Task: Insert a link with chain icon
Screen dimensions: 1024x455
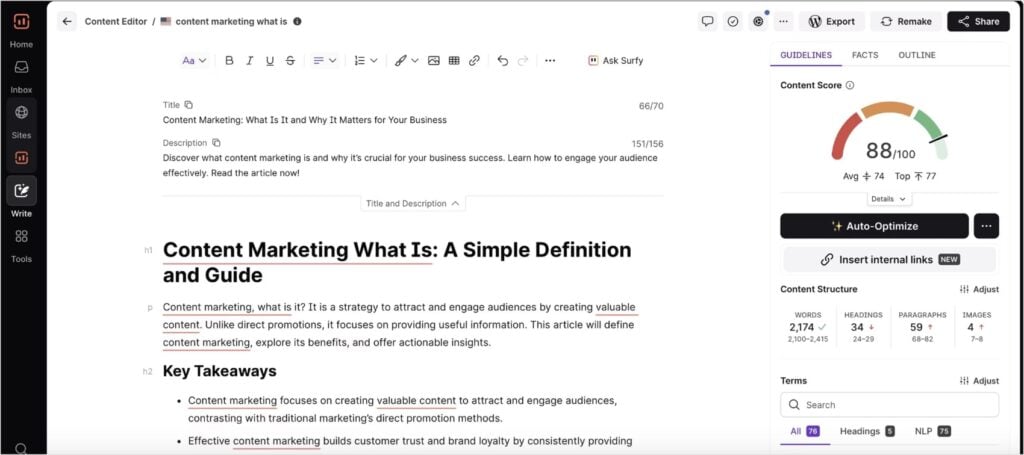Action: click(x=474, y=61)
